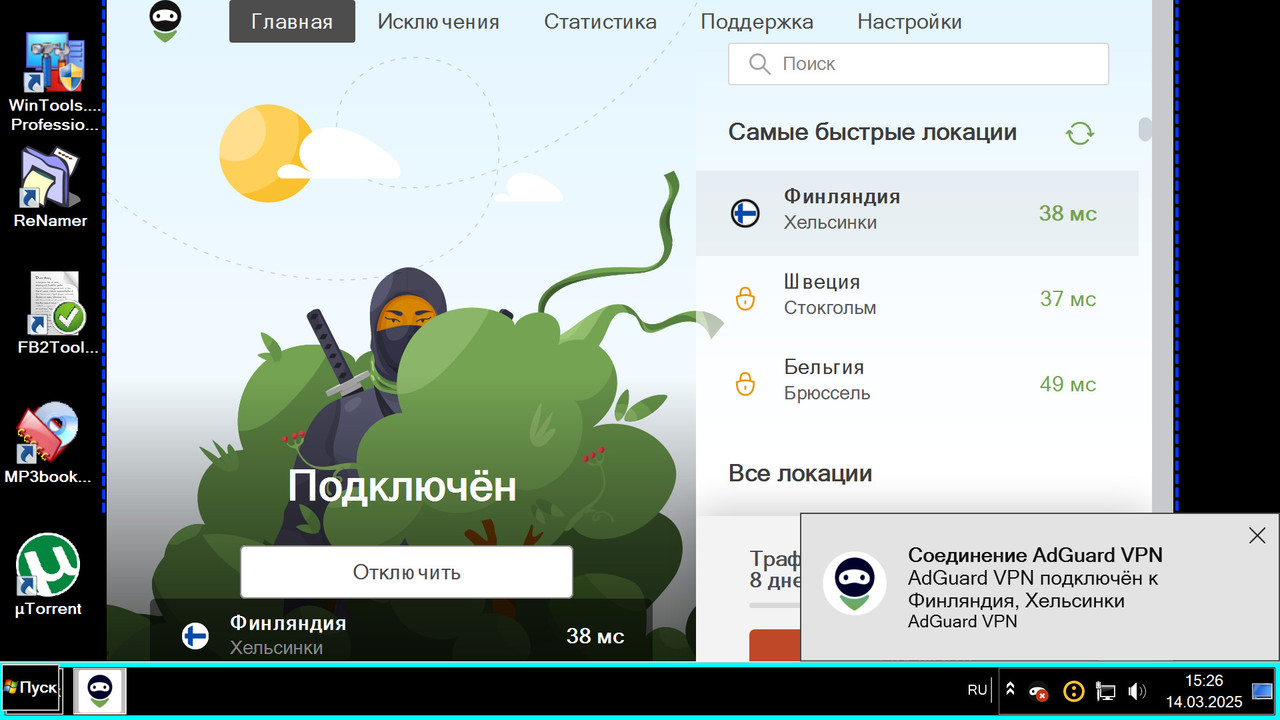Click the magnifier icon in search box

click(760, 64)
